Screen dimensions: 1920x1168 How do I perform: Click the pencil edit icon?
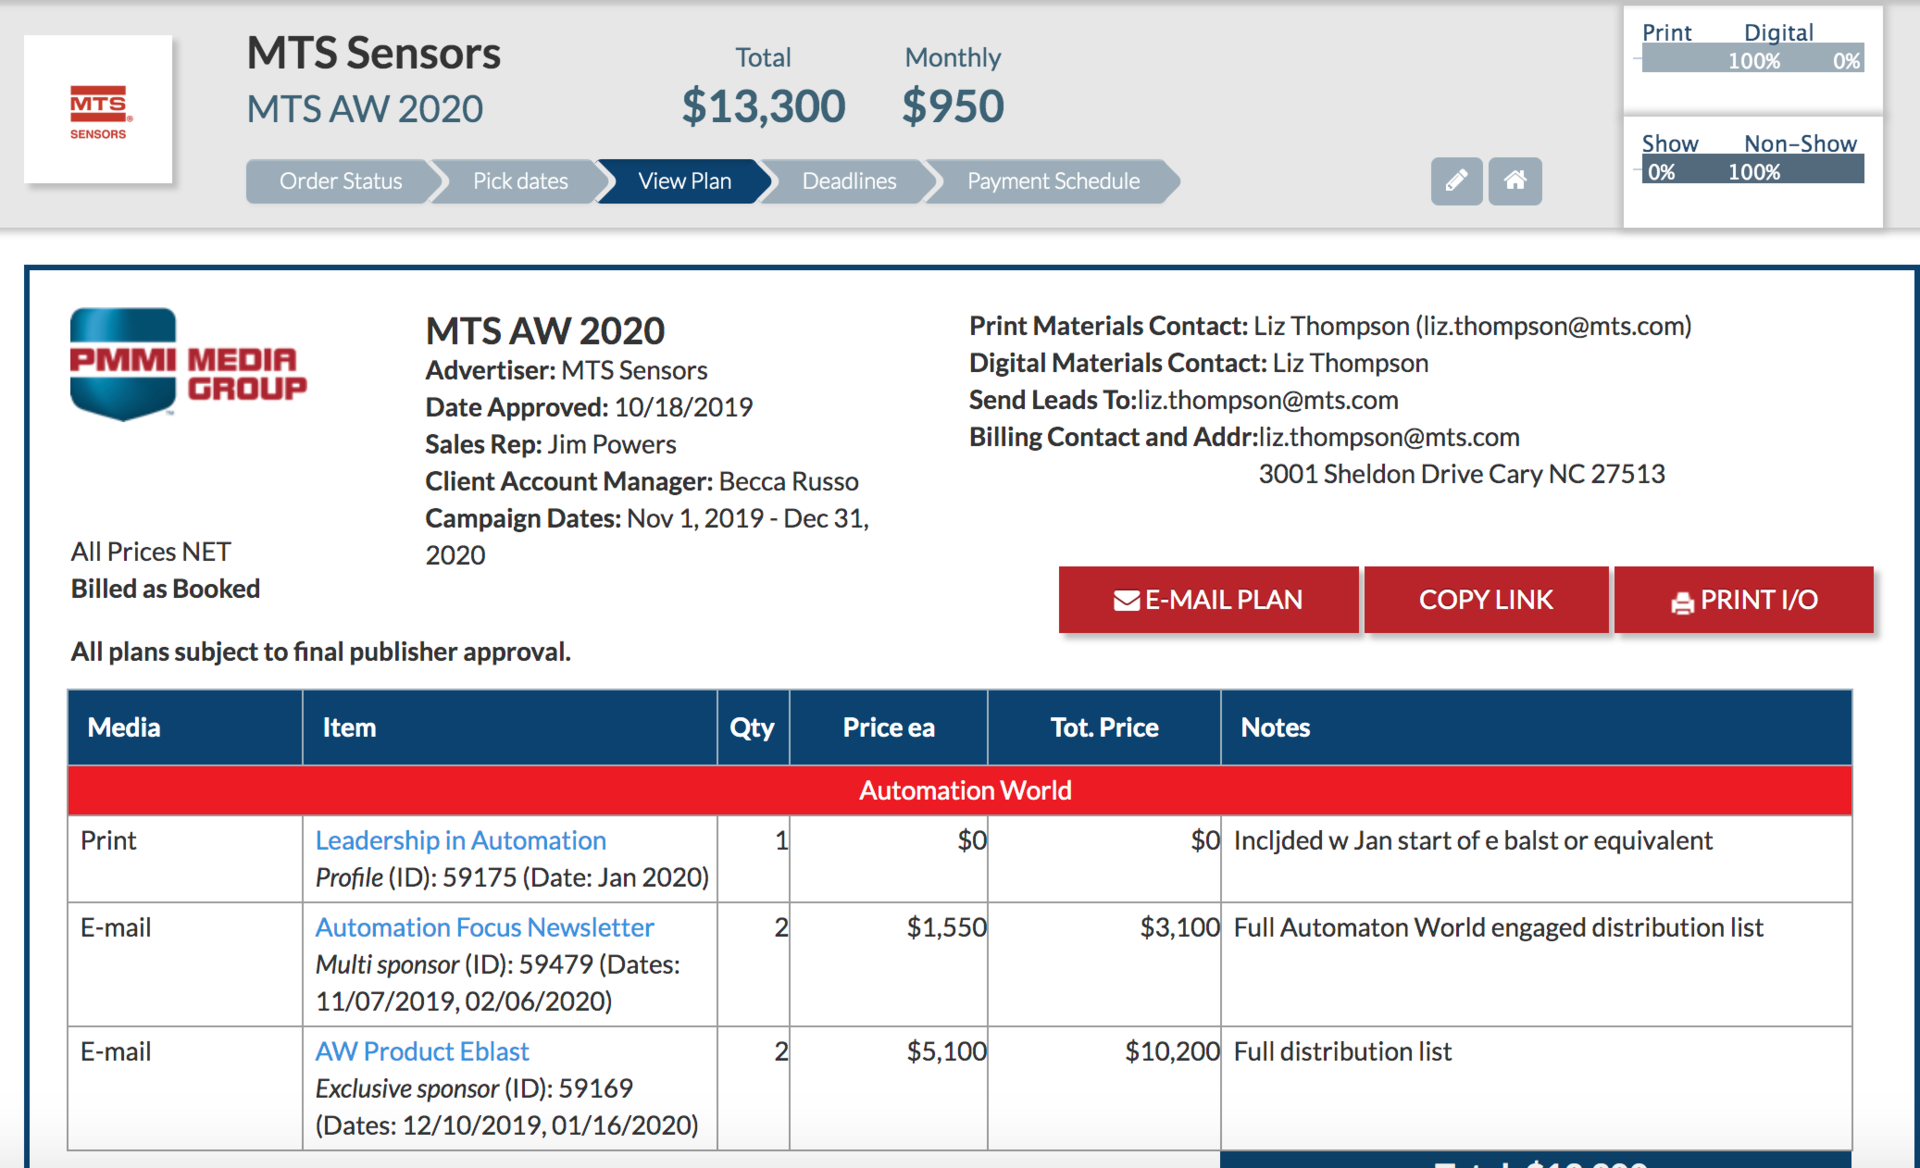pyautogui.click(x=1456, y=181)
